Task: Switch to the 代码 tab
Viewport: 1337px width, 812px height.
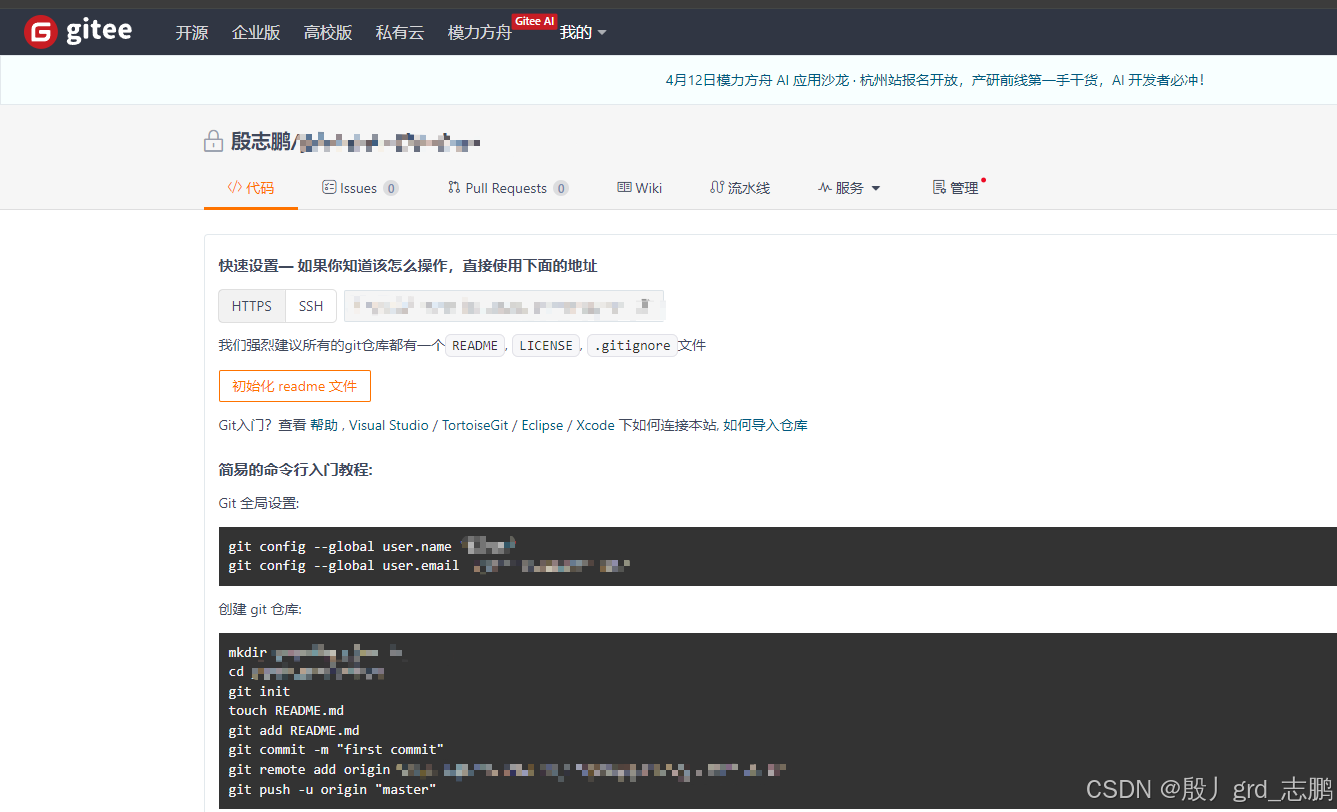Action: (x=250, y=188)
